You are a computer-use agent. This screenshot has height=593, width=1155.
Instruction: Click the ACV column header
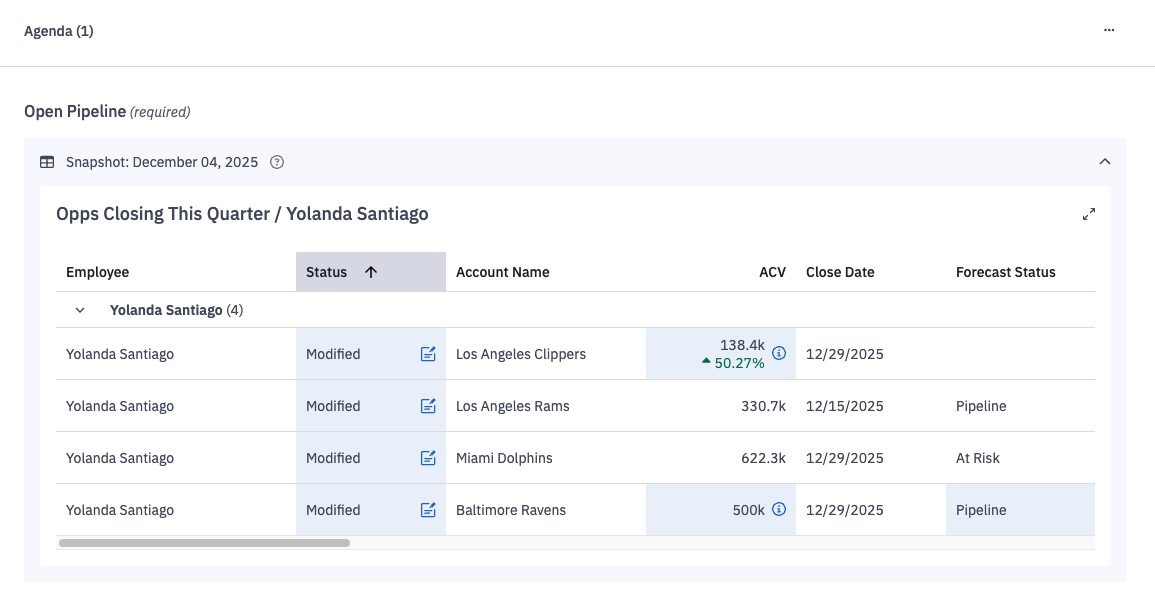pos(772,272)
